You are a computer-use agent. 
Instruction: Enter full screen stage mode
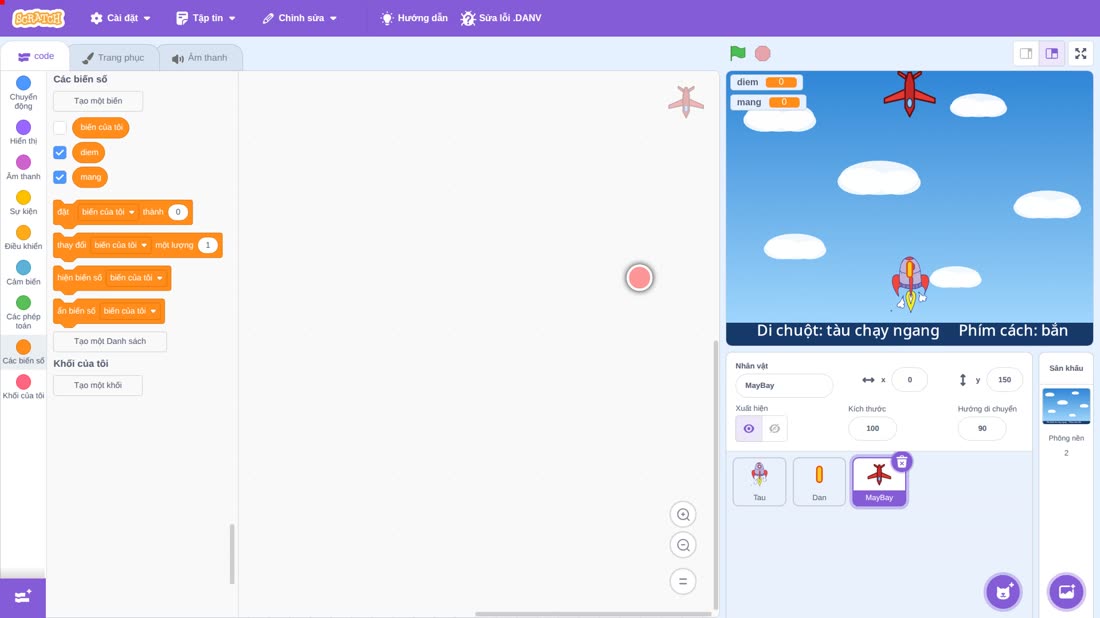click(1080, 53)
